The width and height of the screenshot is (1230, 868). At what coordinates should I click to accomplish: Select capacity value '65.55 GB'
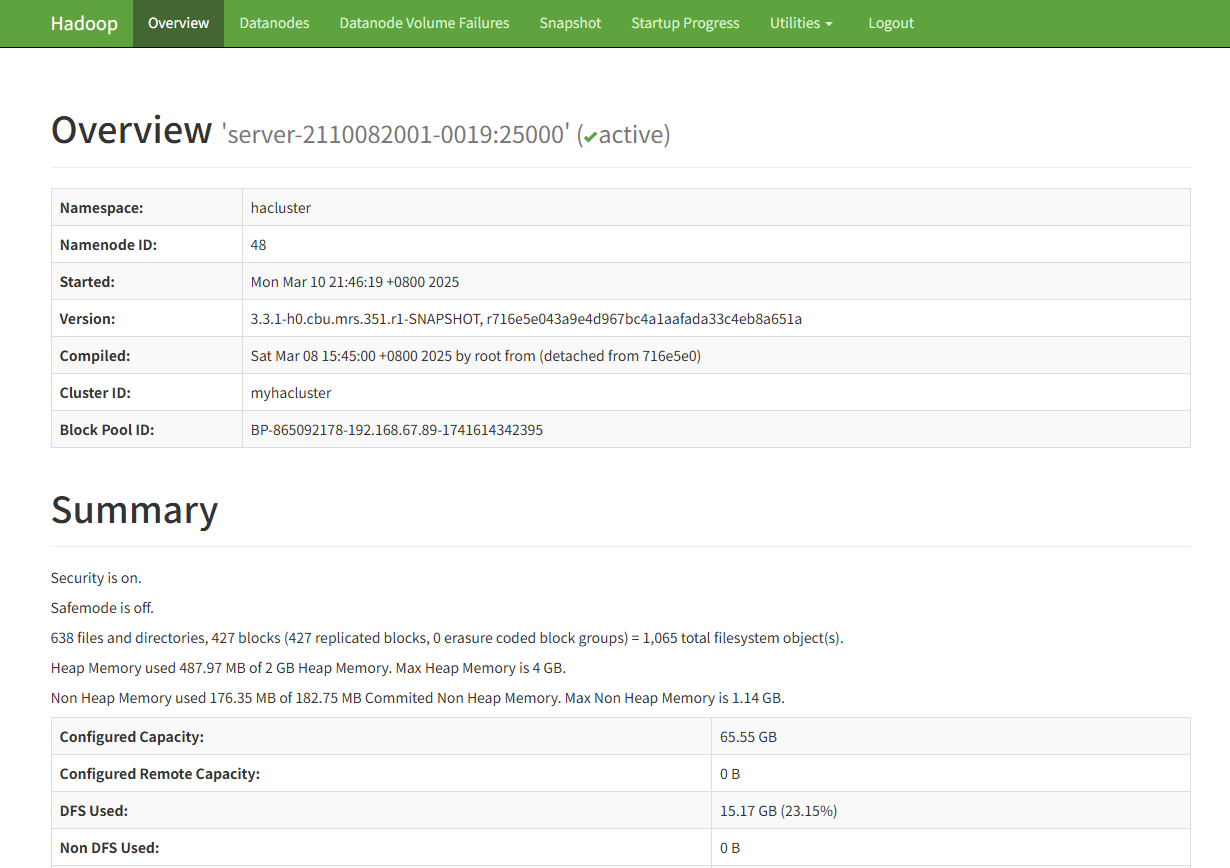748,737
